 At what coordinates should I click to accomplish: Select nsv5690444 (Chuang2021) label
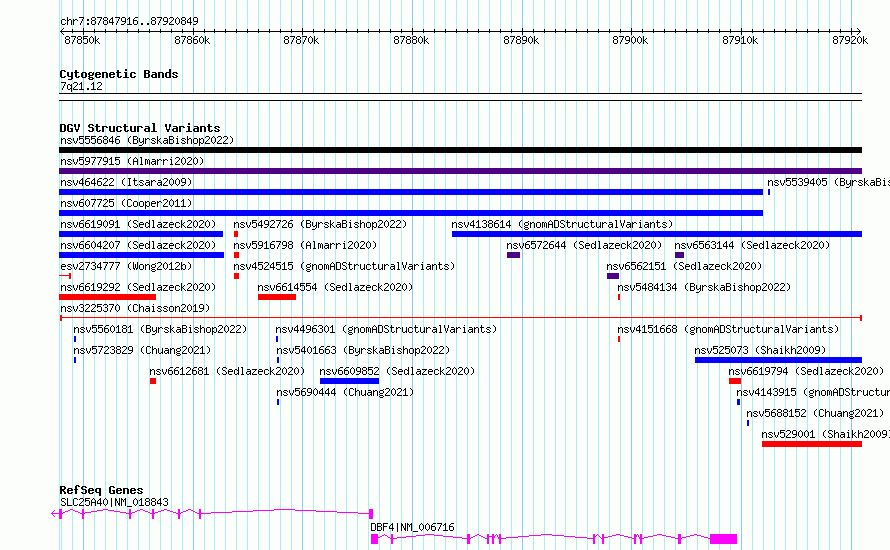point(345,392)
